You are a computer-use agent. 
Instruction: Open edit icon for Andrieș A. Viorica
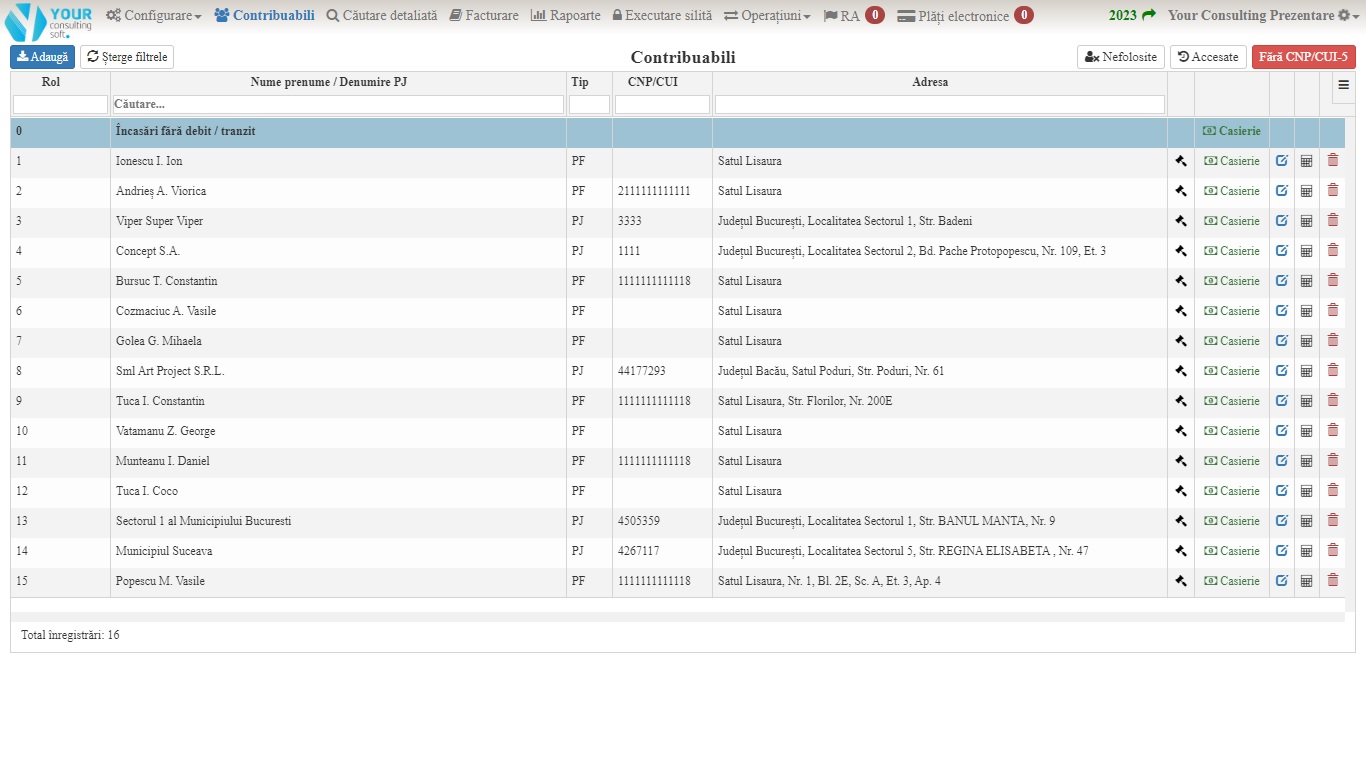(1281, 191)
